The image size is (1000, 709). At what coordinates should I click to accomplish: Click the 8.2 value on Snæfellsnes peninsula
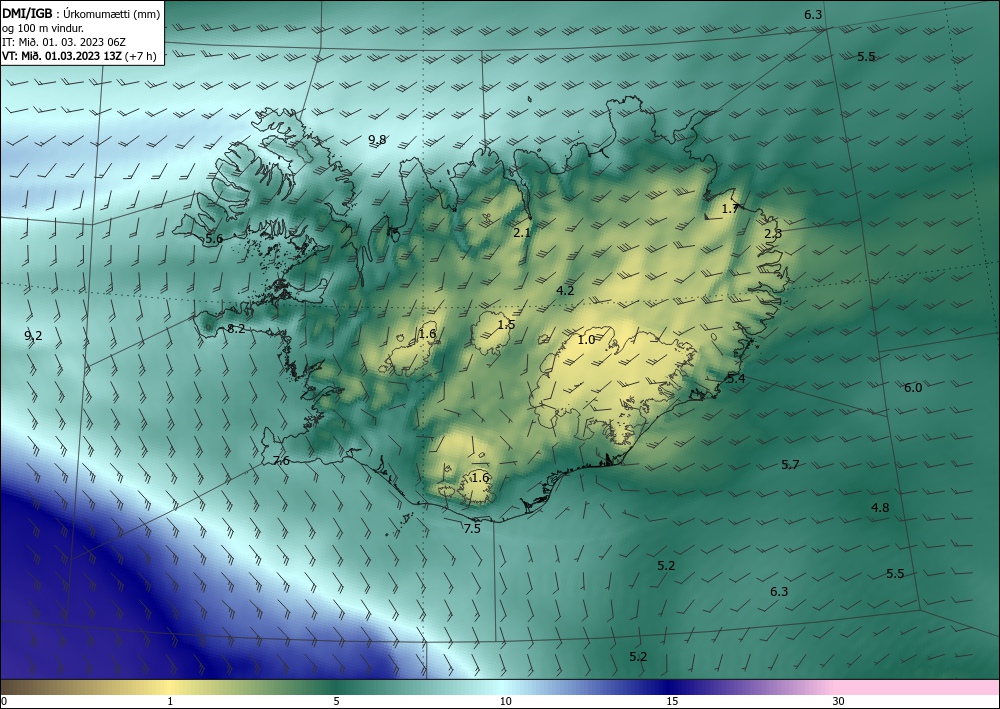tap(236, 329)
